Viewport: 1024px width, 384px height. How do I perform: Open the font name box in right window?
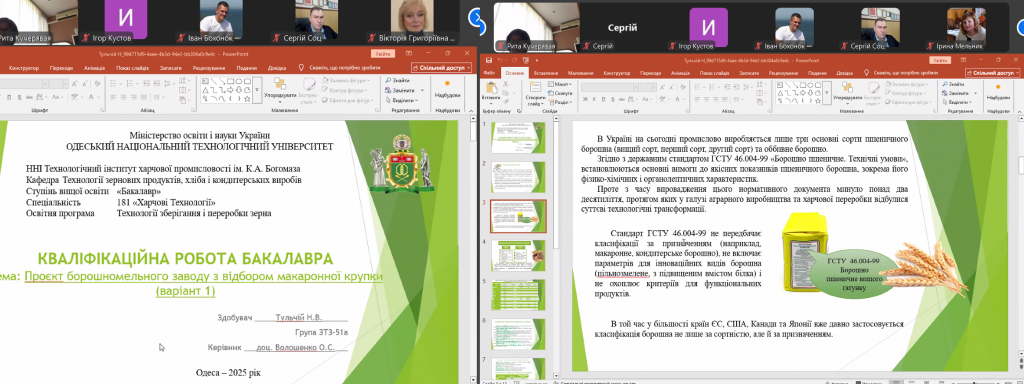coord(609,88)
